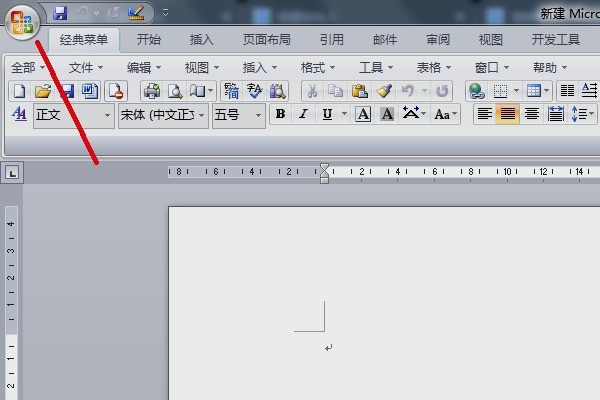
Task: Toggle Italic formatting
Action: point(303,114)
